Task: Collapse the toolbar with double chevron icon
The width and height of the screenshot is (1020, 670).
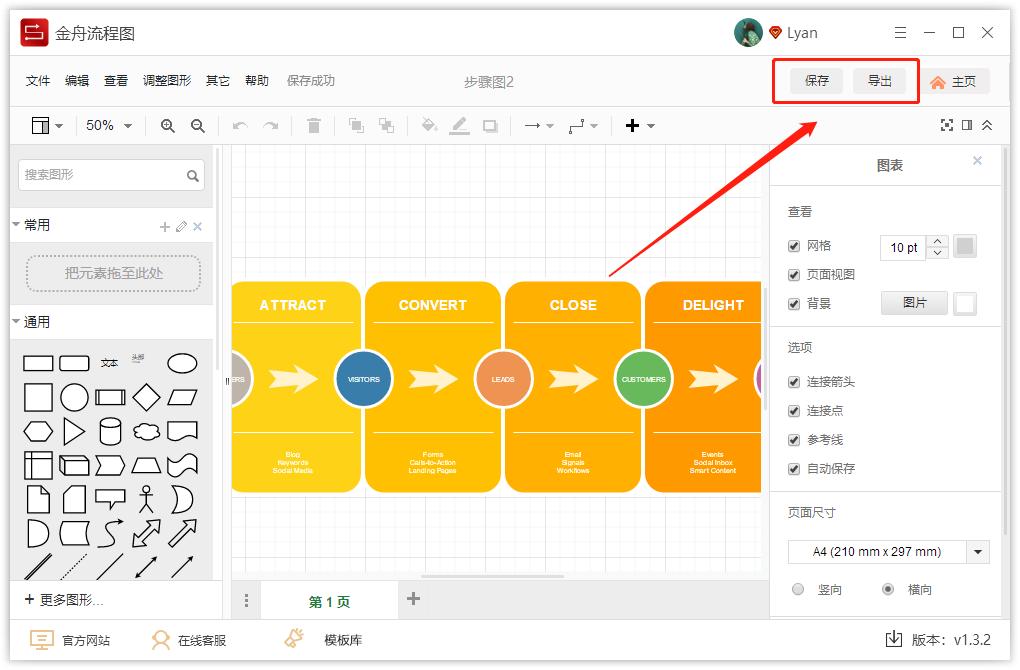Action: point(985,125)
